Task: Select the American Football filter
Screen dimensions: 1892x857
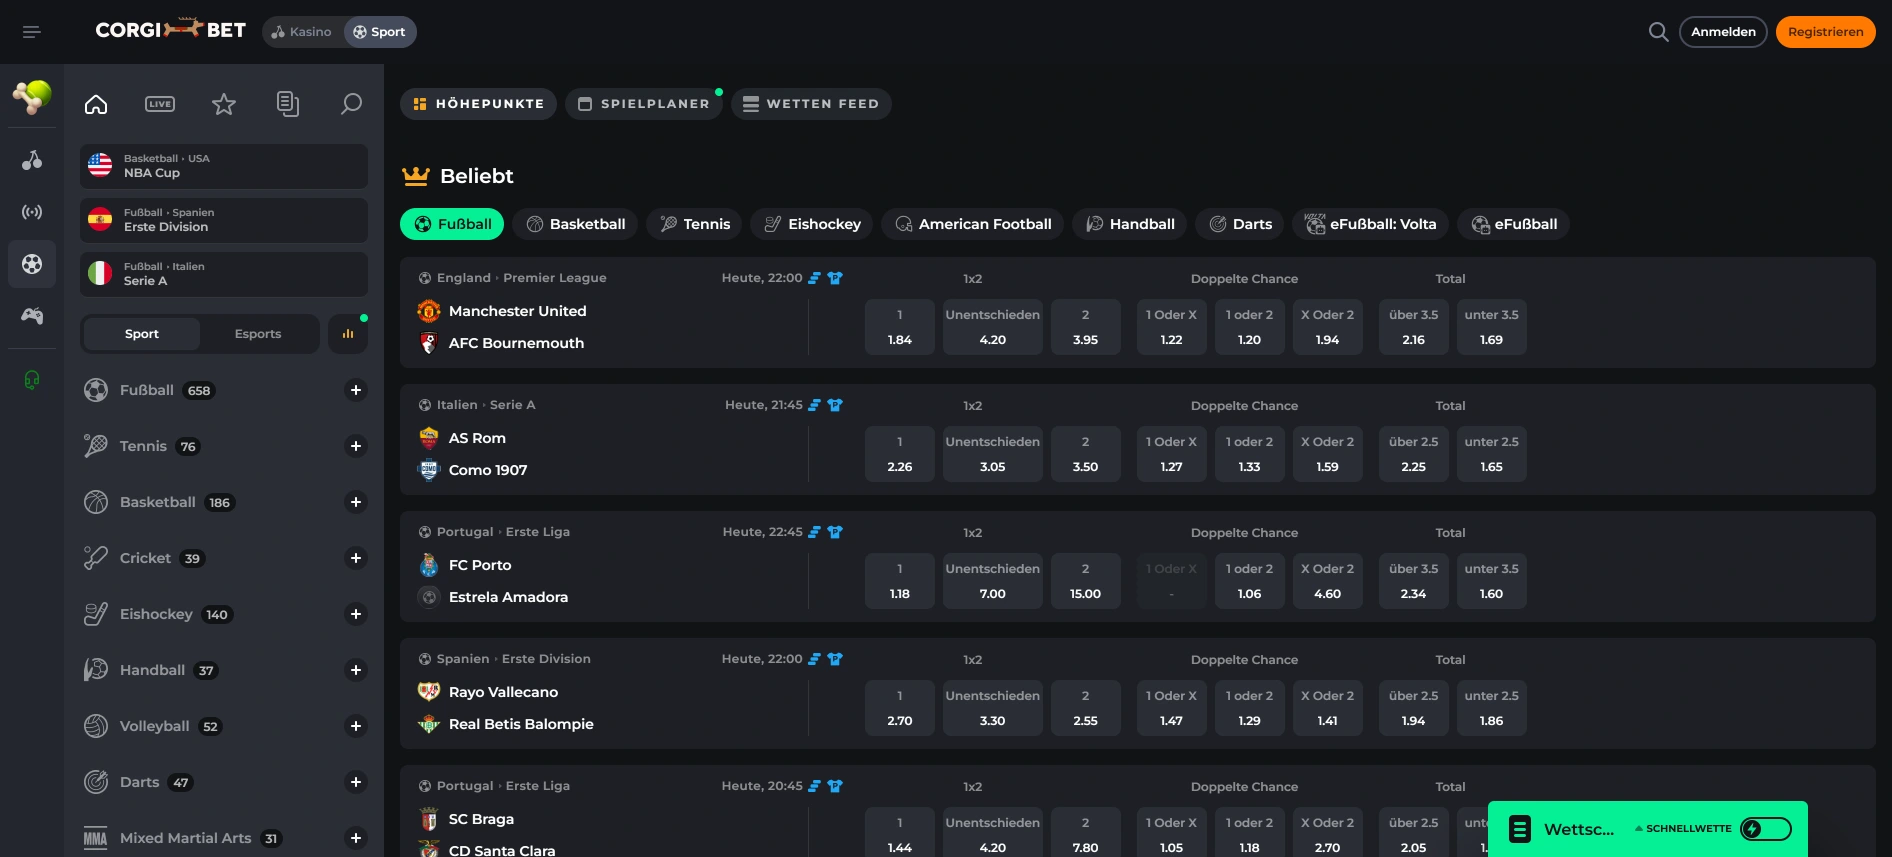Action: point(972,224)
